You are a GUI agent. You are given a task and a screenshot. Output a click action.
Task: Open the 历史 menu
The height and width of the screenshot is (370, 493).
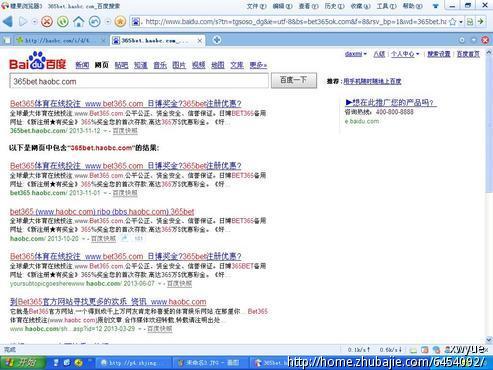click(334, 6)
